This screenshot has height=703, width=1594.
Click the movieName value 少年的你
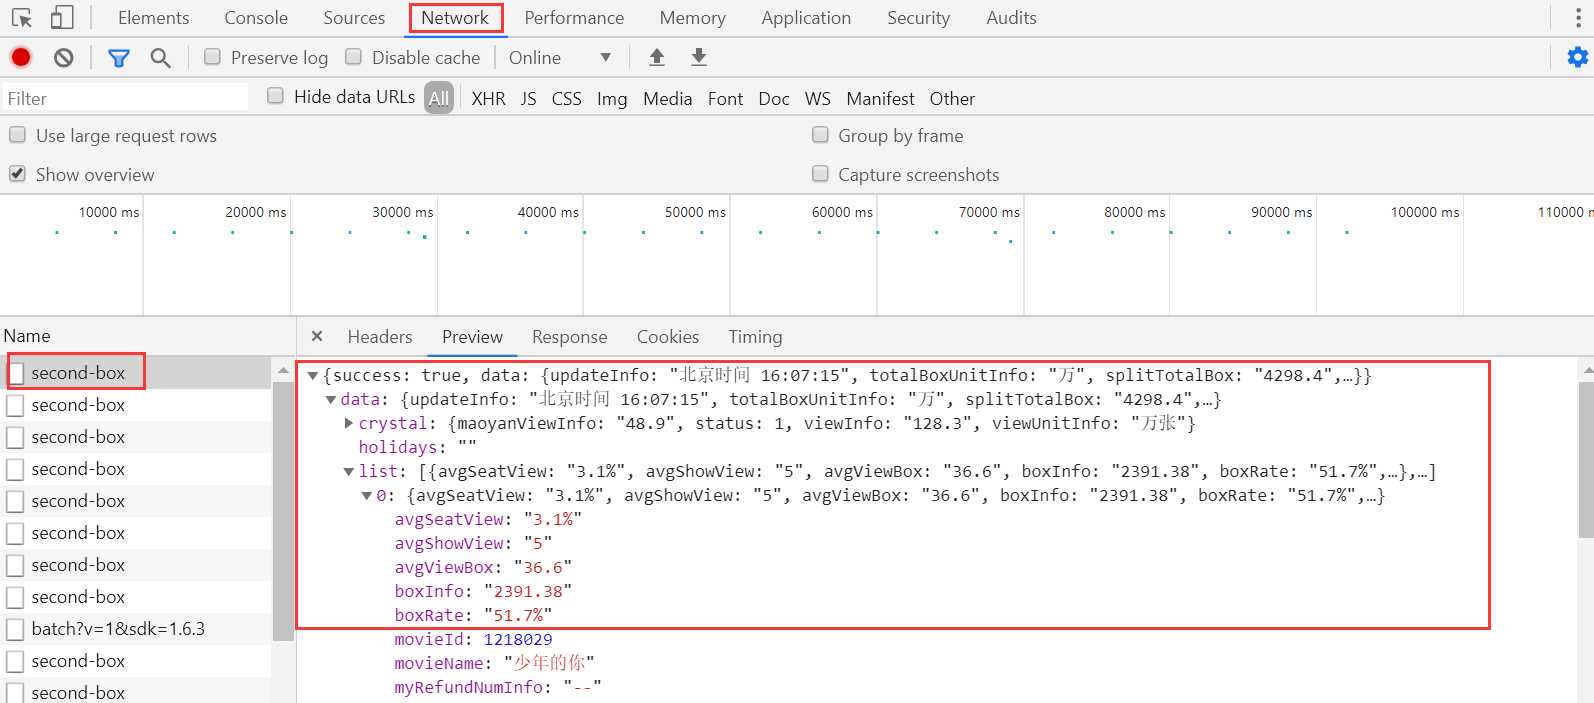[549, 663]
